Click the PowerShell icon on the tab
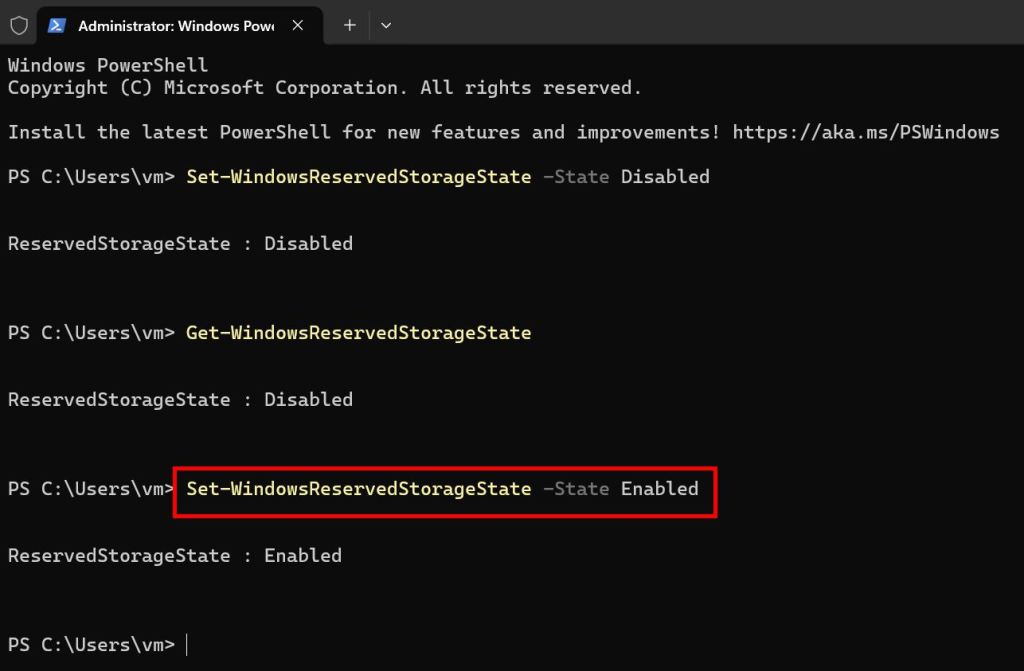The width and height of the screenshot is (1024, 671). tap(57, 25)
